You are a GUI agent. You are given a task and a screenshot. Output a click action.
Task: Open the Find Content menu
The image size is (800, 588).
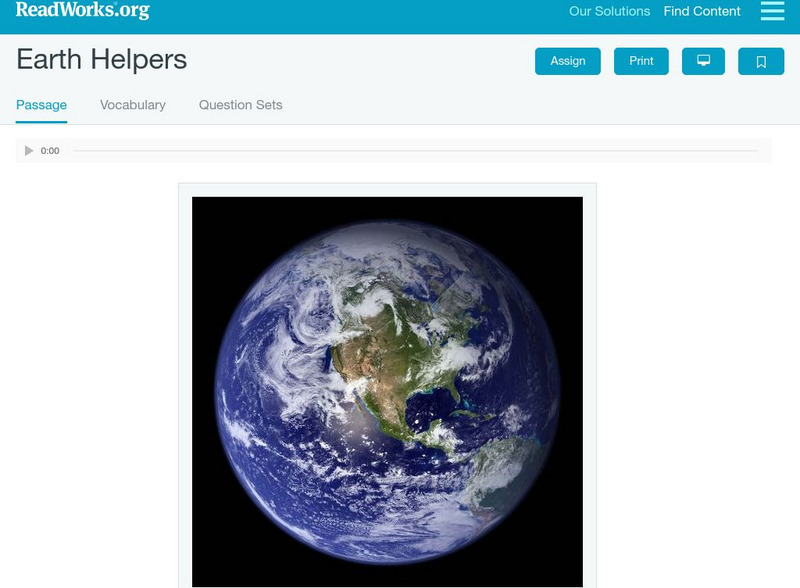(702, 11)
